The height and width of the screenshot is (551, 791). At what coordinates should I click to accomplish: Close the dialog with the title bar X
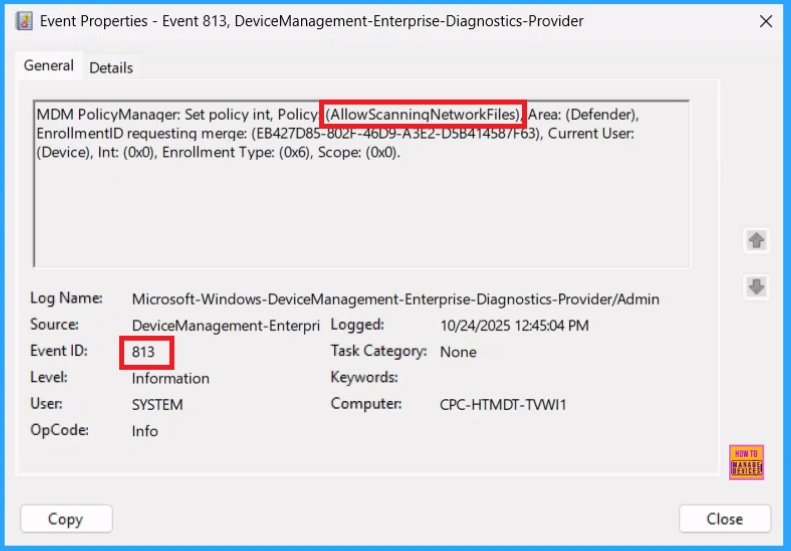765,21
